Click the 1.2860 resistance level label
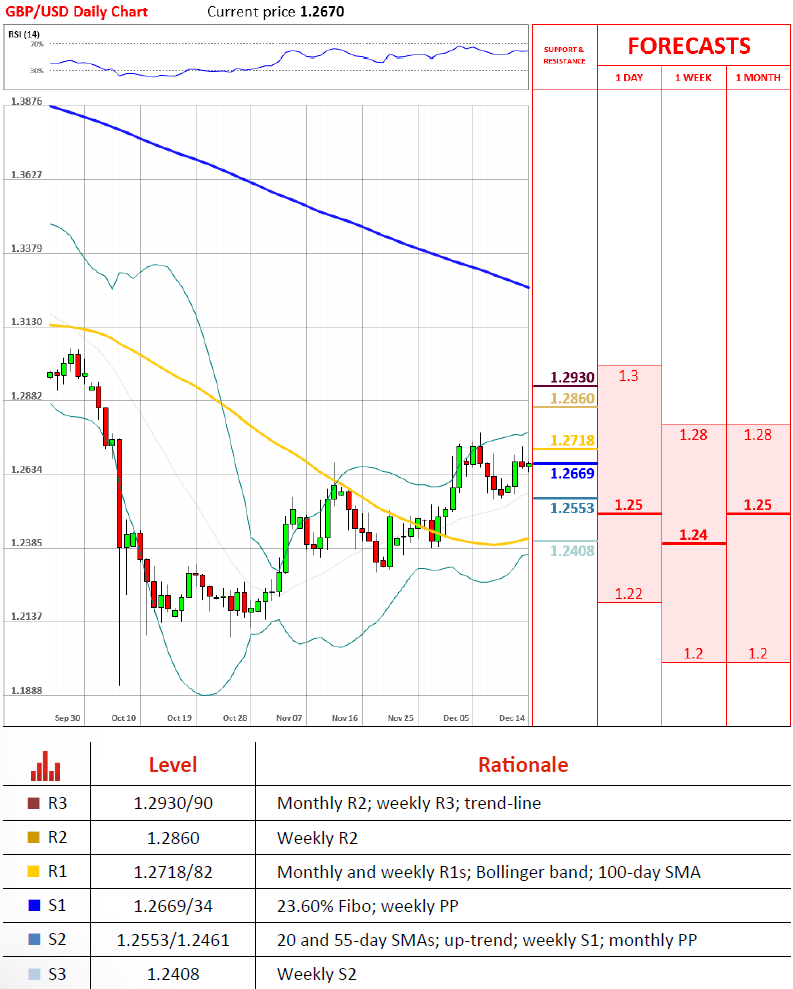Image resolution: width=793 pixels, height=989 pixels. tap(572, 399)
